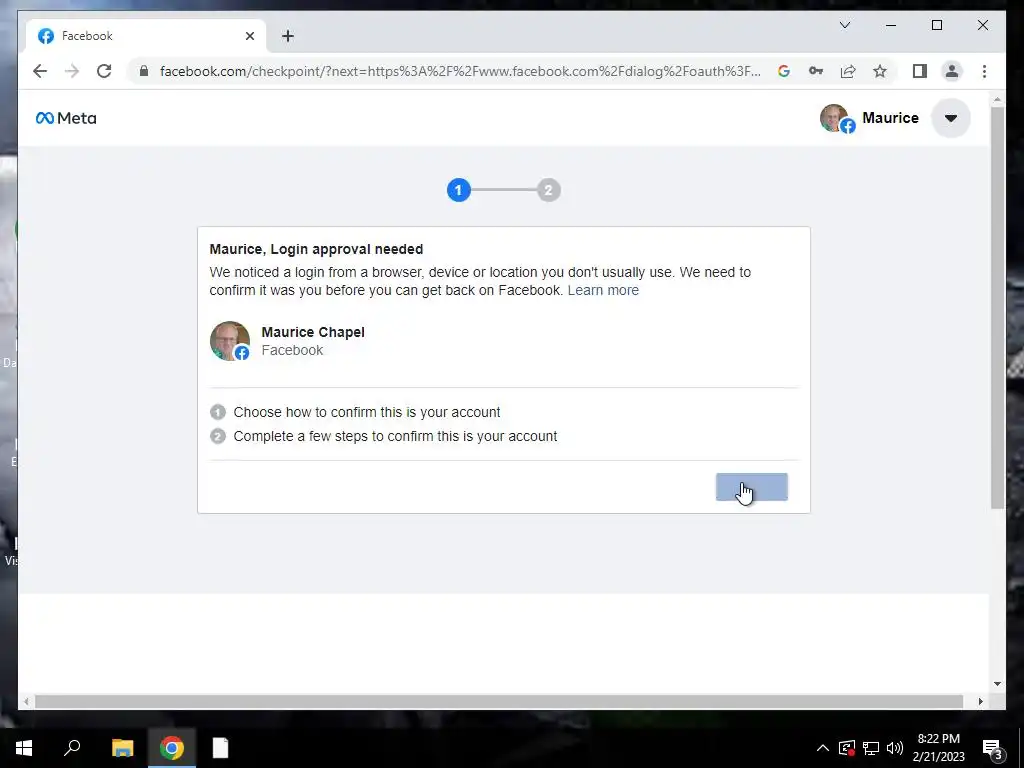
Task: Click the scroll right arrow
Action: [x=980, y=701]
